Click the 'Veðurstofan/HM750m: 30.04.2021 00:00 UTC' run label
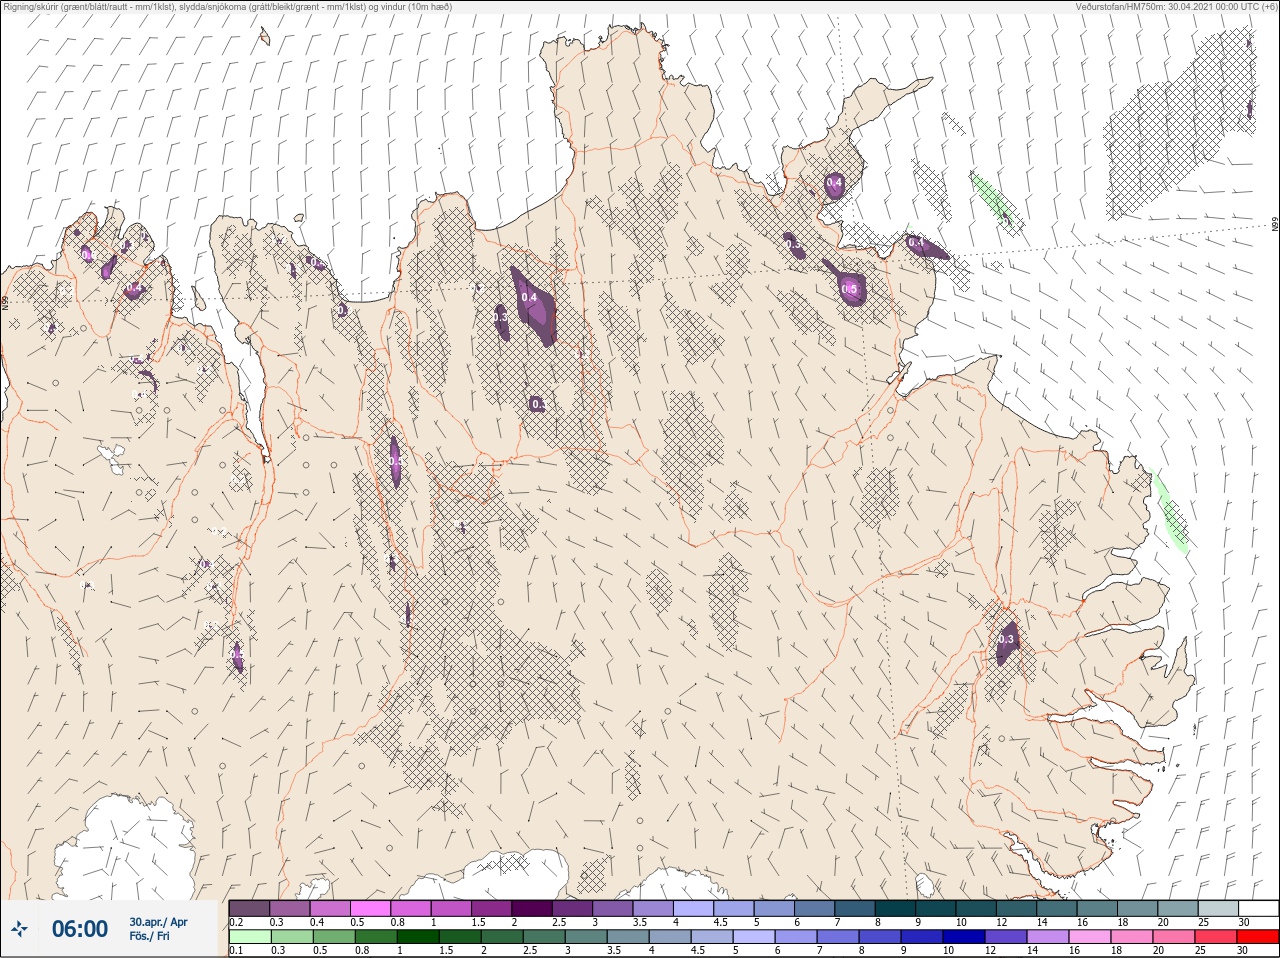Screen dimensions: 1280x958 coord(1176,7)
